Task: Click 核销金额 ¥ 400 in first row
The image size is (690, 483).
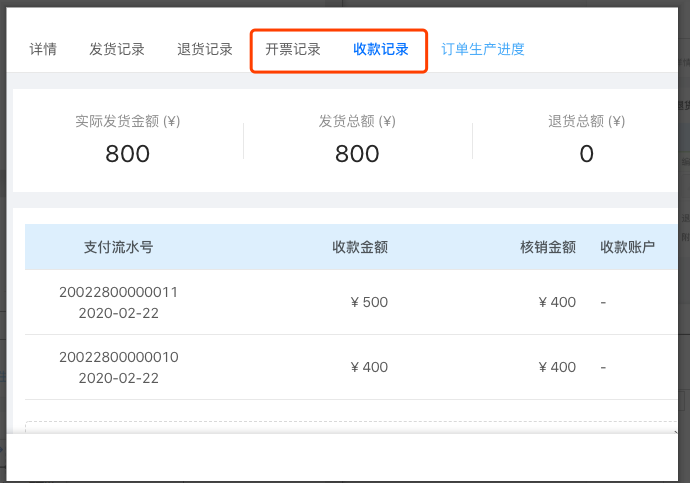Action: (557, 302)
